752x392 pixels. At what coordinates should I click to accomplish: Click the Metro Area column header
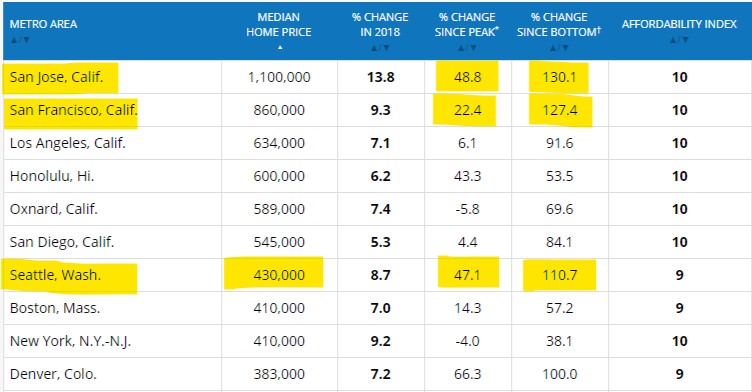pos(44,24)
